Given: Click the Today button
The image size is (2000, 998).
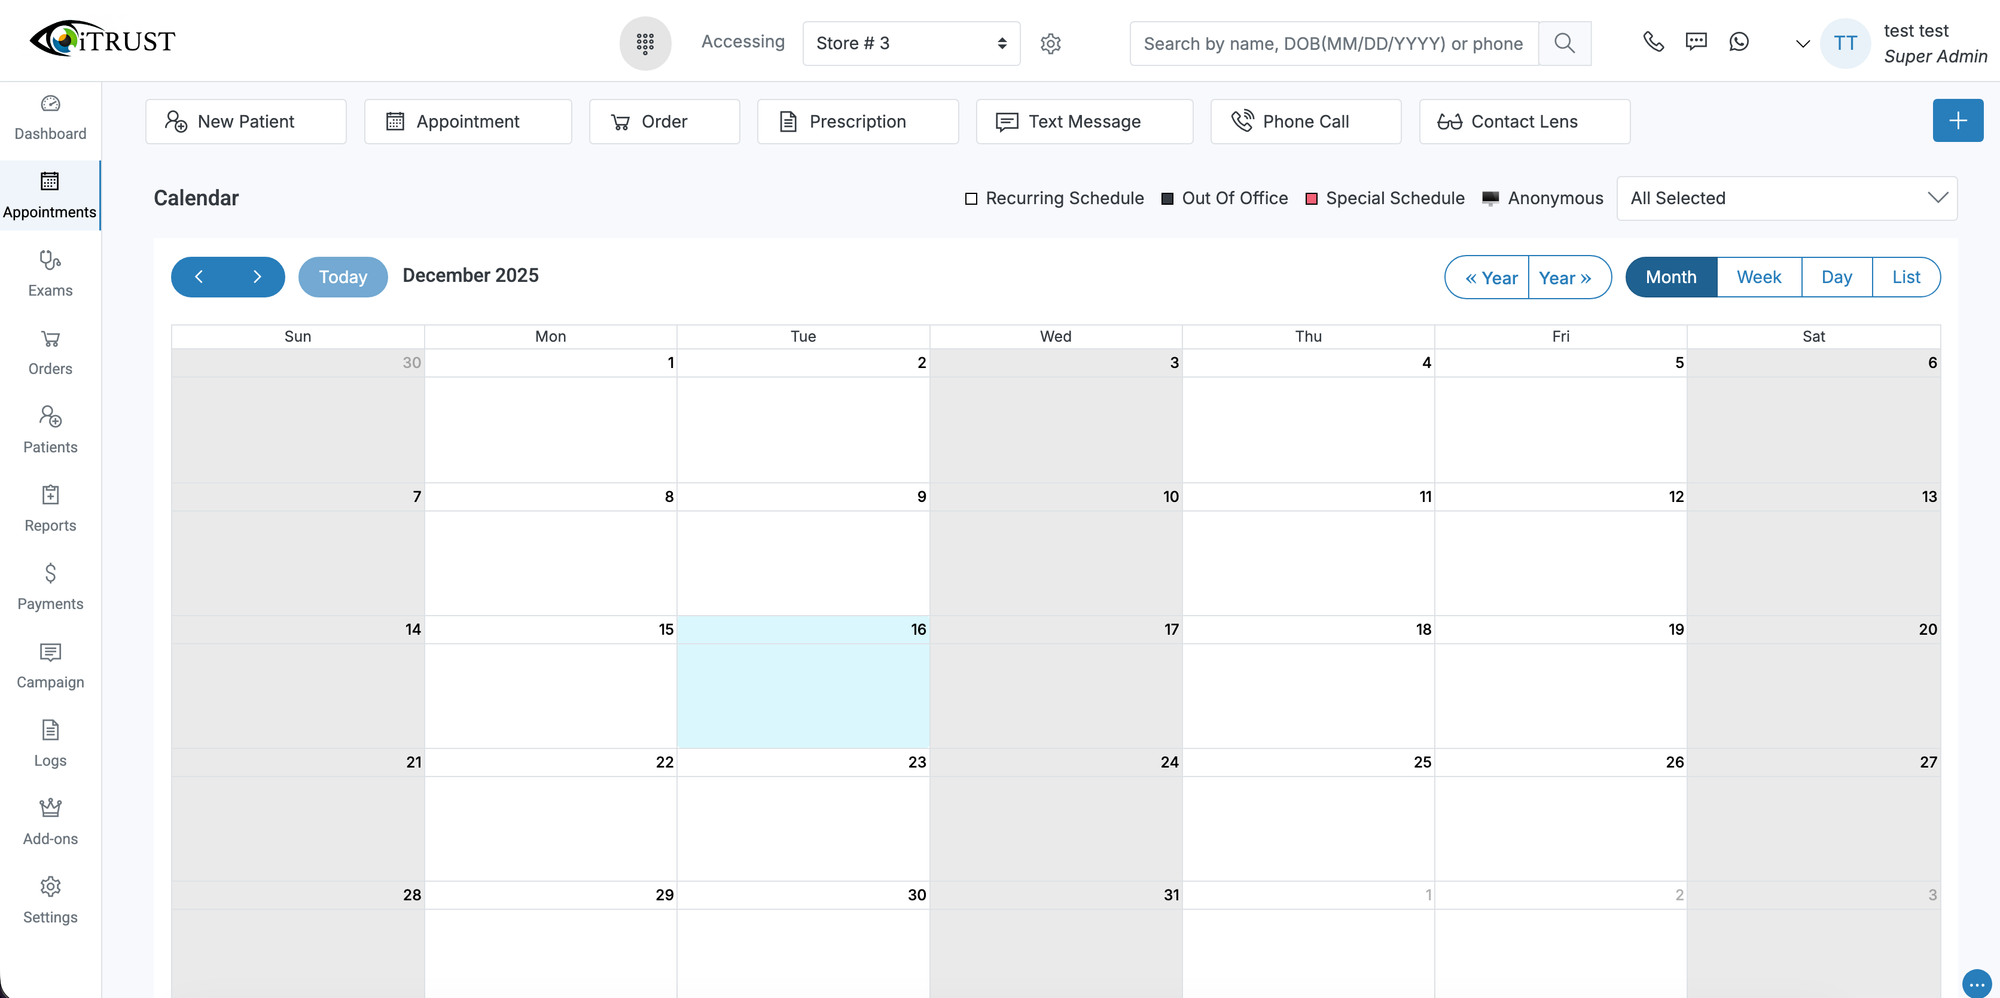Looking at the screenshot, I should (x=343, y=277).
